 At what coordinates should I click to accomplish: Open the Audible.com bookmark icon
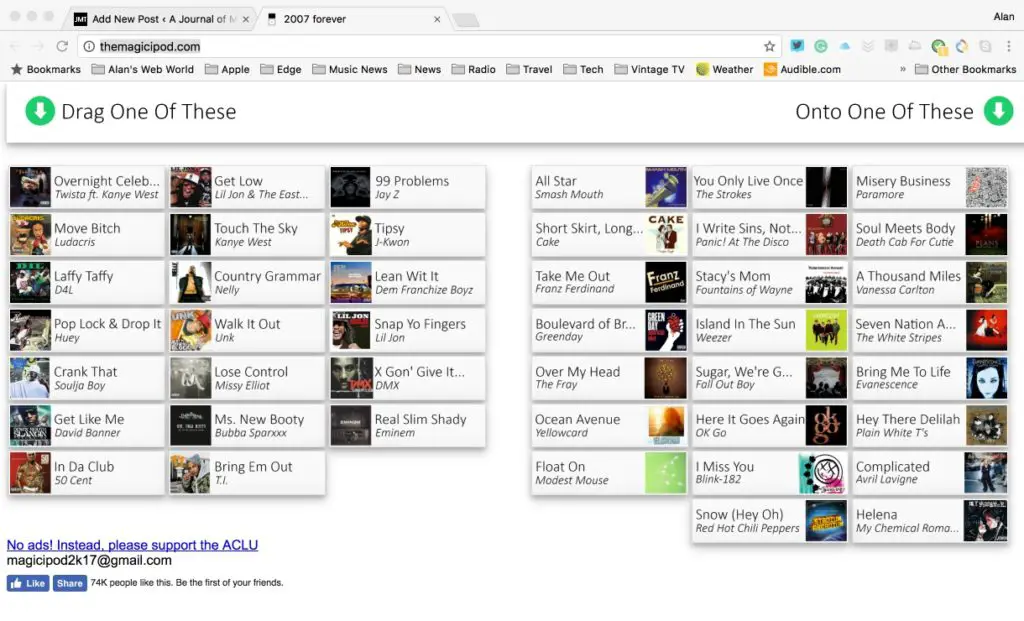[x=771, y=69]
